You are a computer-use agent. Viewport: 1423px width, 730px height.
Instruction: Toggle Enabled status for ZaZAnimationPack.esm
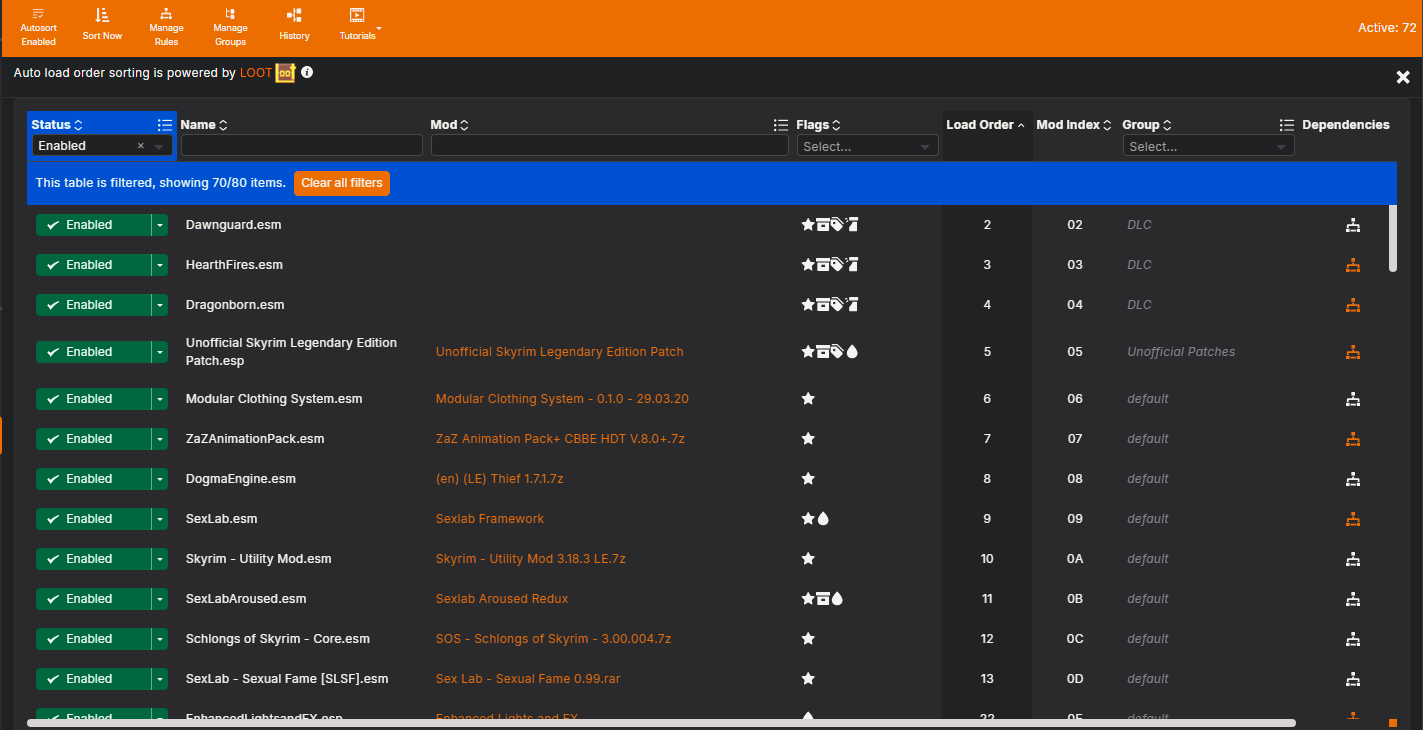click(92, 439)
